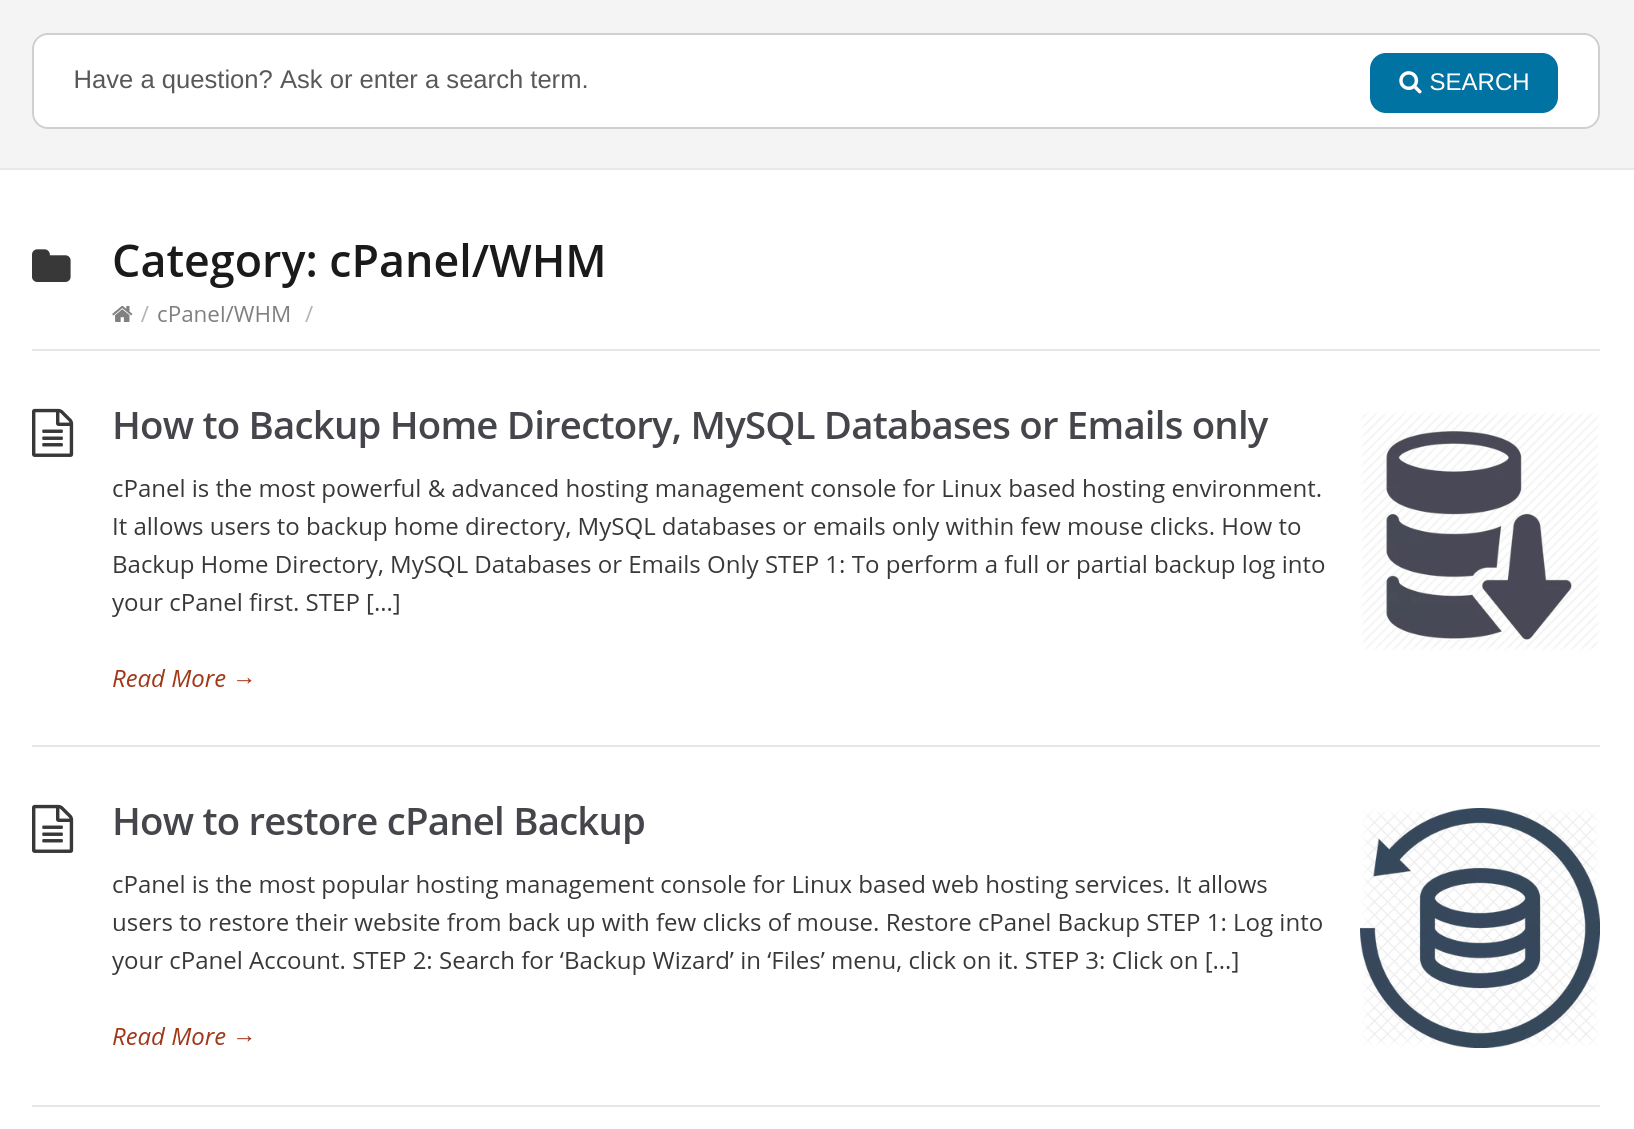
Task: Open the restore database circular arrow thumbnail
Action: tap(1480, 928)
